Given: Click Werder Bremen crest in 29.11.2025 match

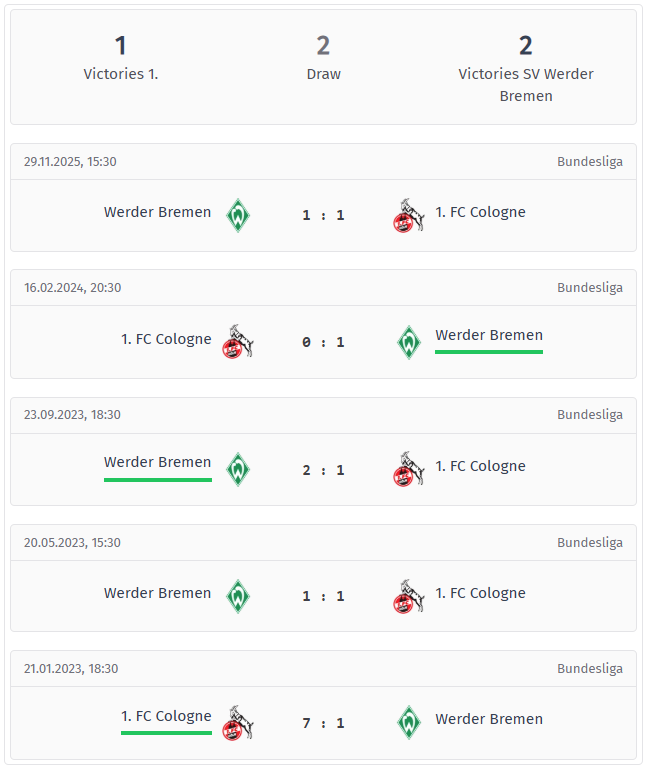Looking at the screenshot, I should (237, 215).
